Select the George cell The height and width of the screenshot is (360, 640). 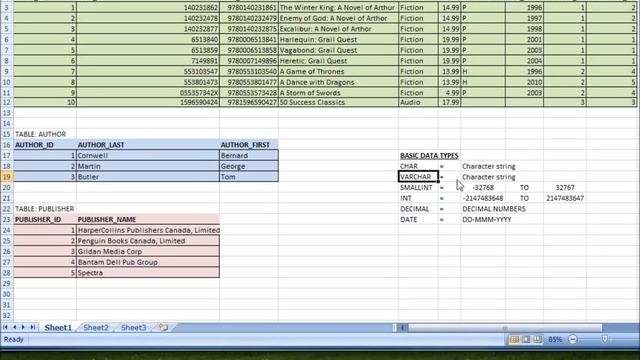pyautogui.click(x=249, y=166)
